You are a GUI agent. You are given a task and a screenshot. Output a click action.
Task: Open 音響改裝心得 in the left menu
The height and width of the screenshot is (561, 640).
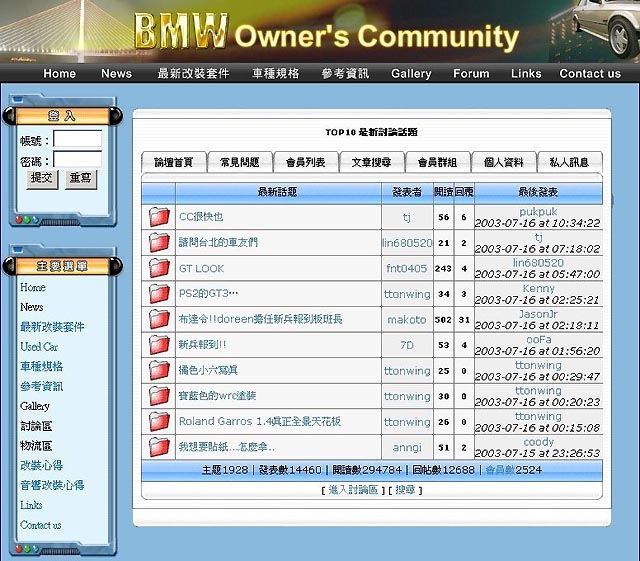click(x=52, y=485)
